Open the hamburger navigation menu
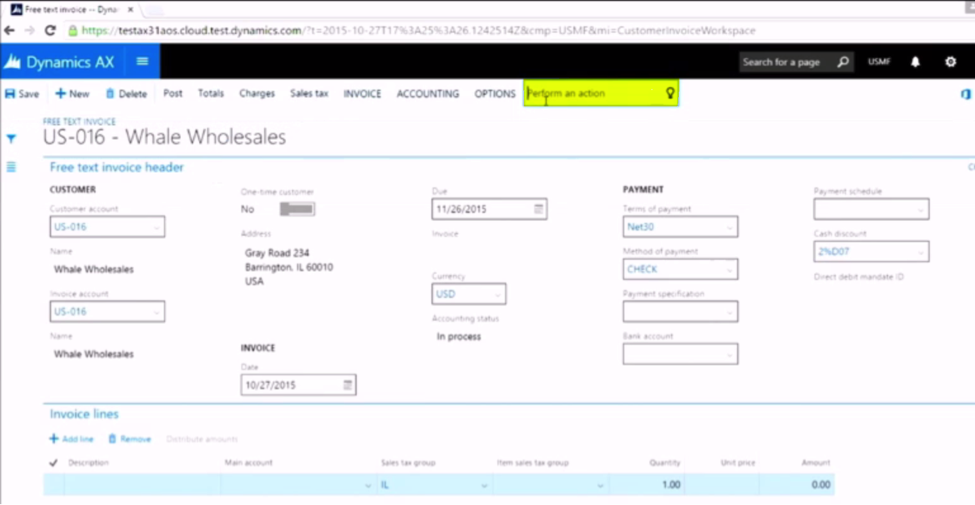The width and height of the screenshot is (975, 505). (142, 61)
